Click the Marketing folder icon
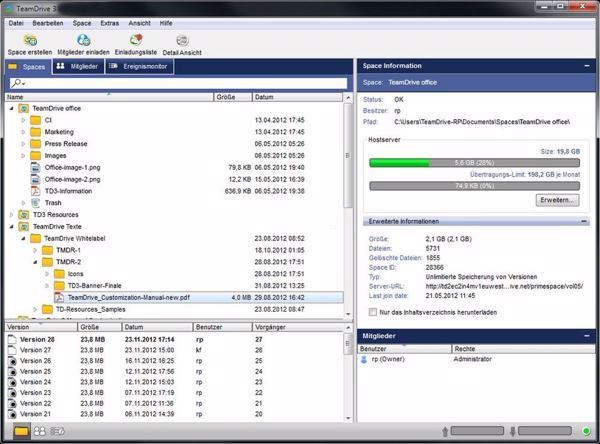The image size is (600, 444). click(x=36, y=132)
